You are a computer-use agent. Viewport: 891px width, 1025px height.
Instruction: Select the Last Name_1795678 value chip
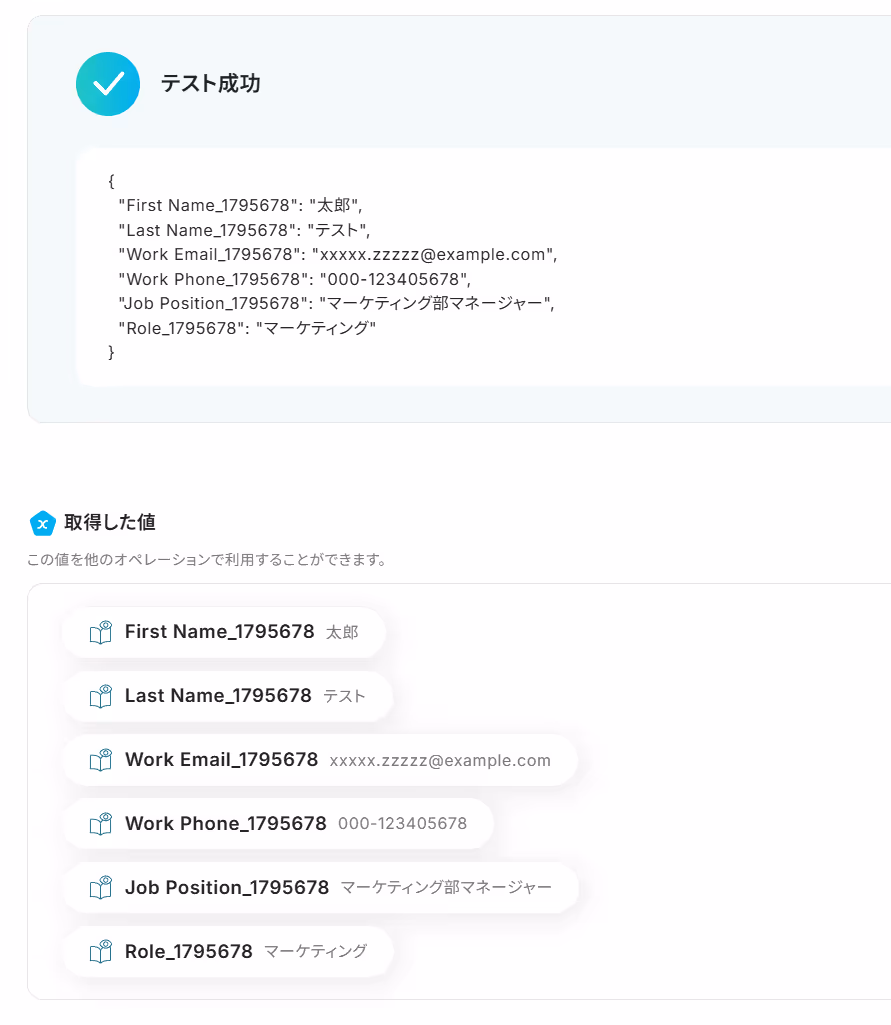(x=227, y=696)
